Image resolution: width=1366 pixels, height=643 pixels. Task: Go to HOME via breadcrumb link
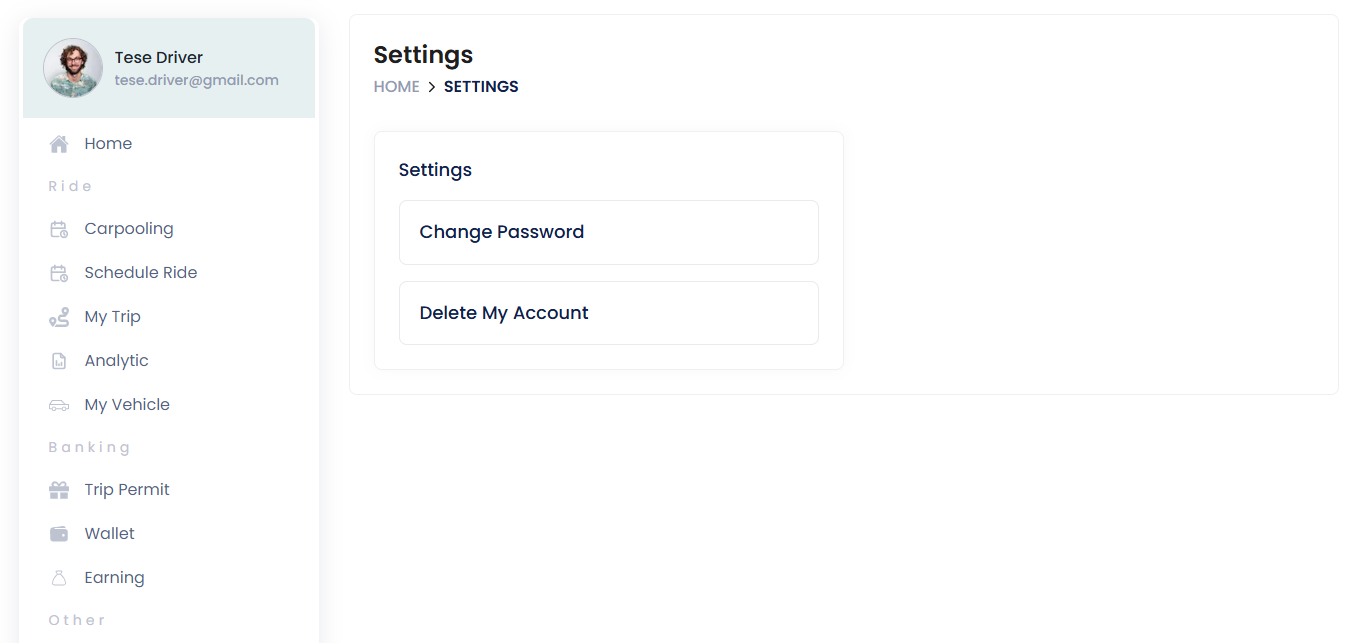[397, 87]
